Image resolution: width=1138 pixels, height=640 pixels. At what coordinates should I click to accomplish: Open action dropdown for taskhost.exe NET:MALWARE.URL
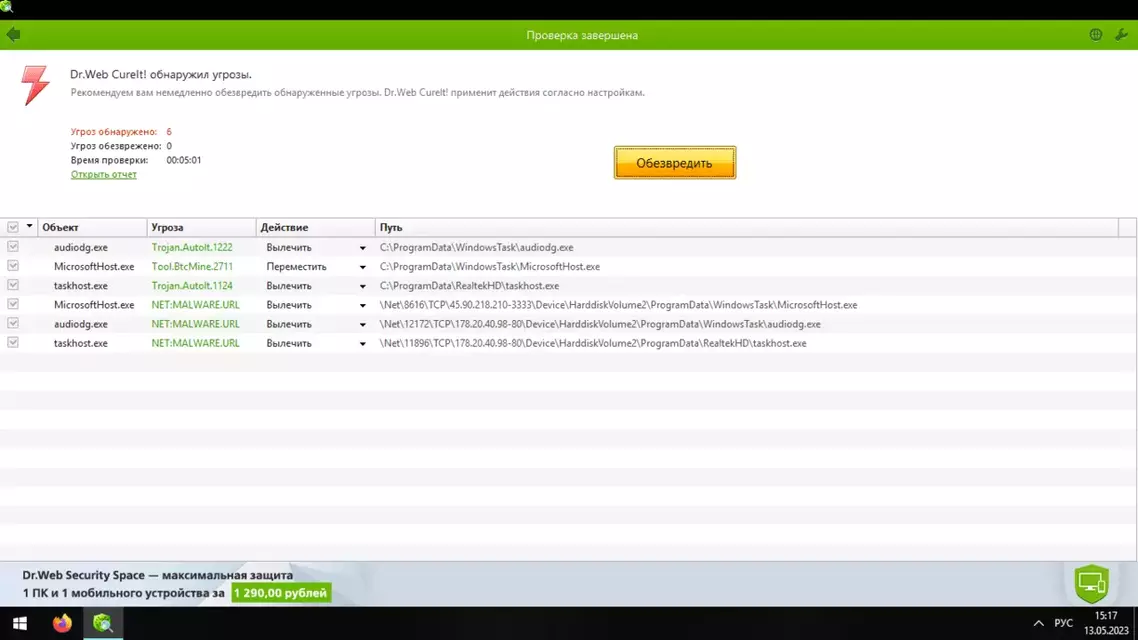(x=362, y=344)
